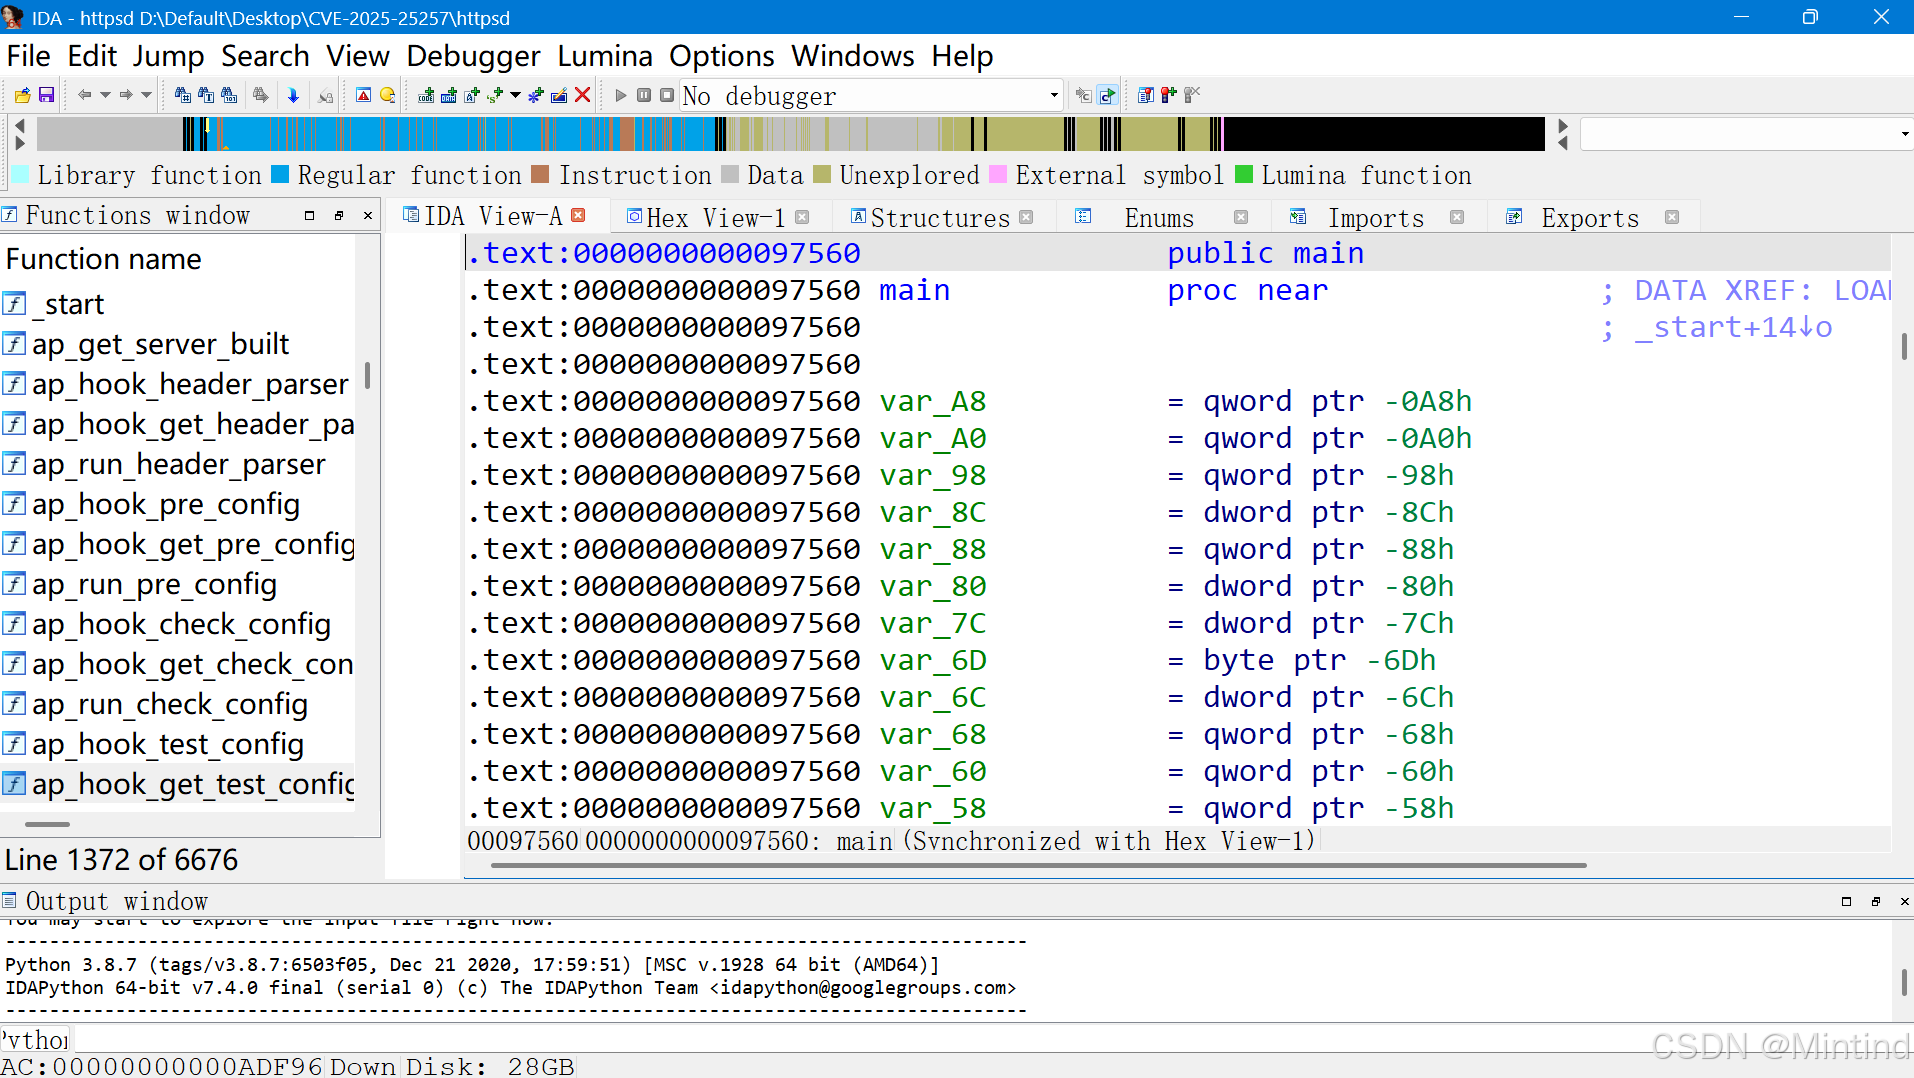Switch to the Exports tab

1590,217
